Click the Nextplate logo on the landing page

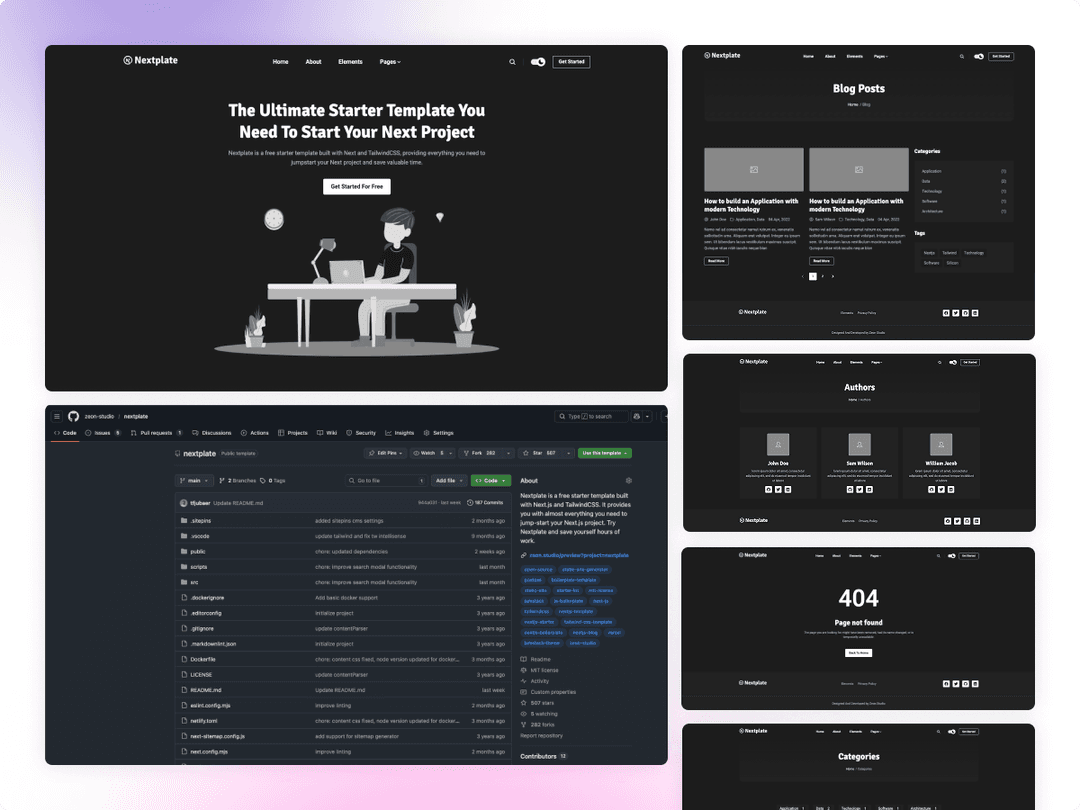[151, 61]
